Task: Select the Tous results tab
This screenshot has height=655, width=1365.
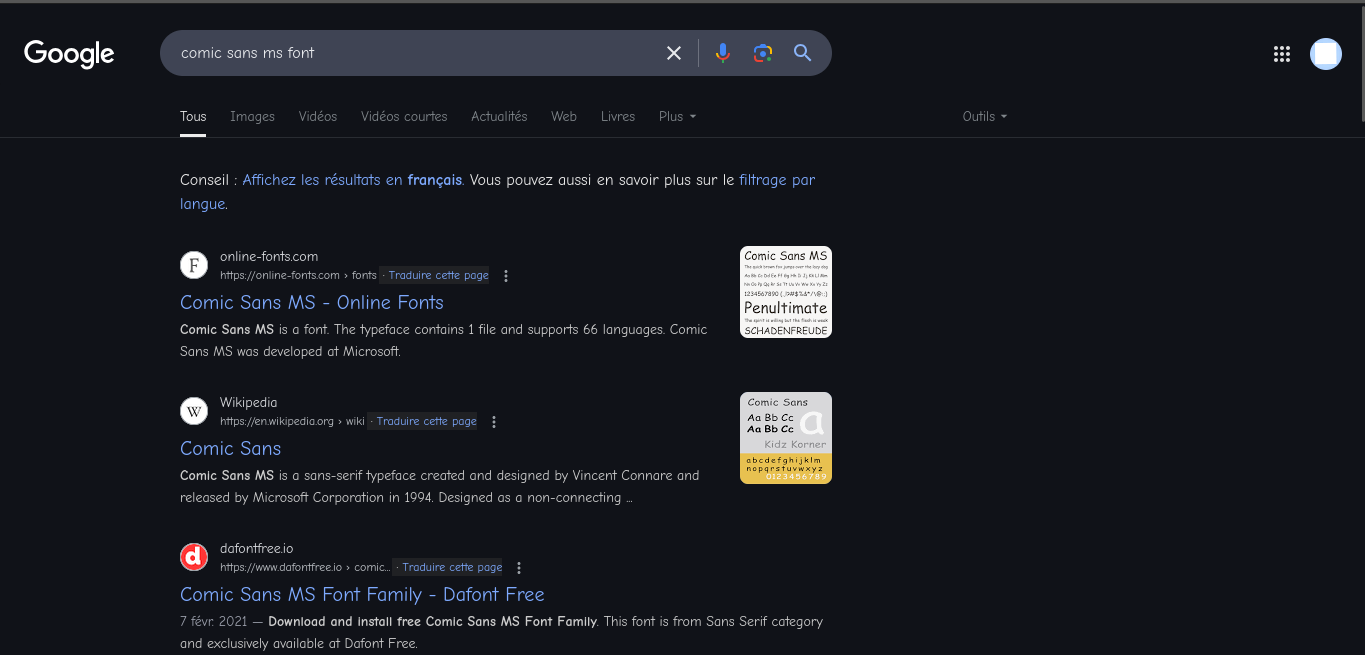Action: [193, 117]
